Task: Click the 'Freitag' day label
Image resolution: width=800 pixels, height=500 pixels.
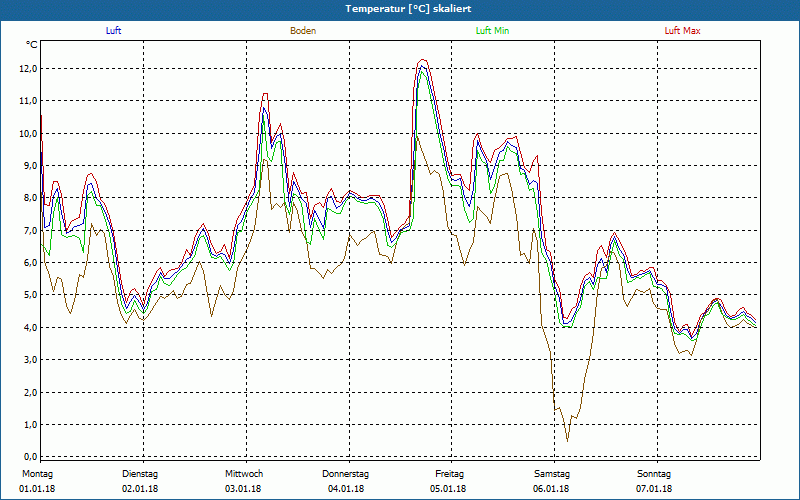Action: 449,474
